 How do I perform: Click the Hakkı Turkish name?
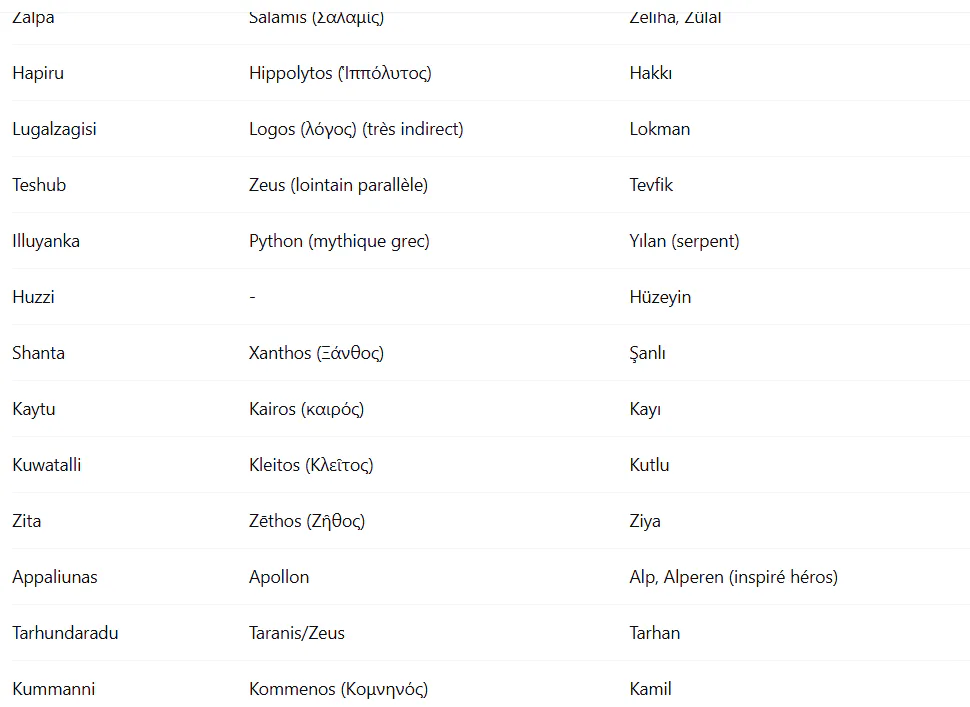[x=650, y=73]
